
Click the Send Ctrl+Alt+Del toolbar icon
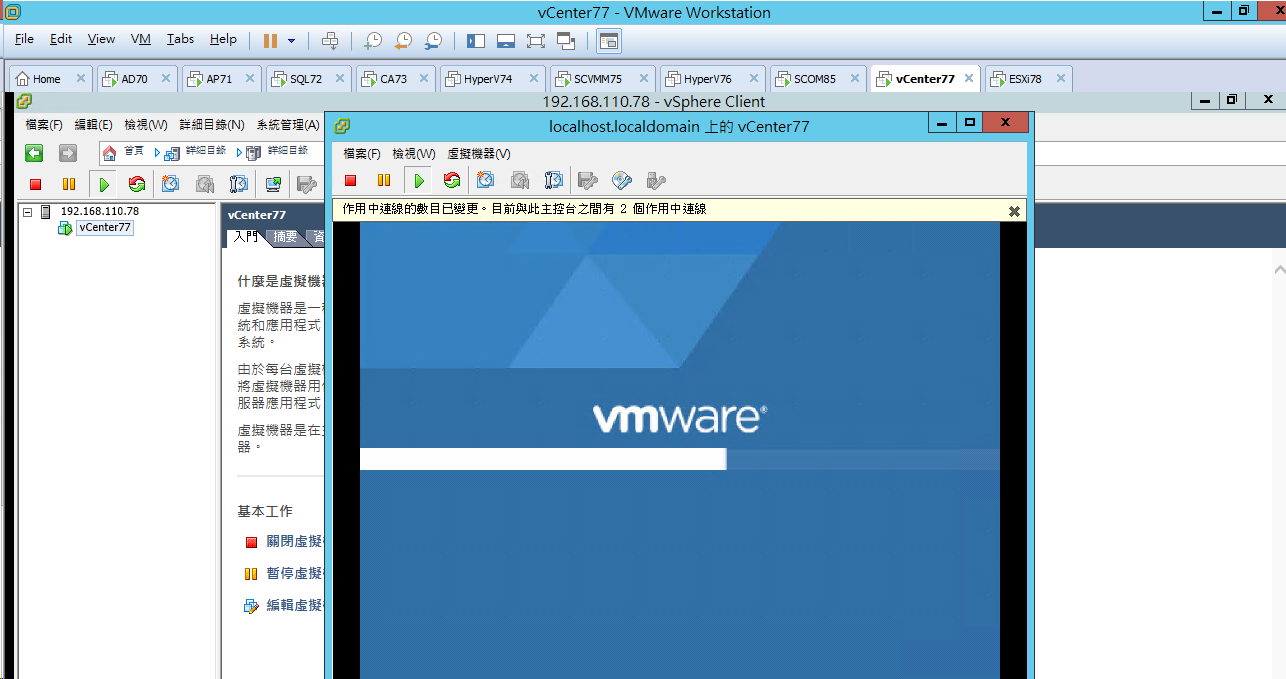coord(330,41)
